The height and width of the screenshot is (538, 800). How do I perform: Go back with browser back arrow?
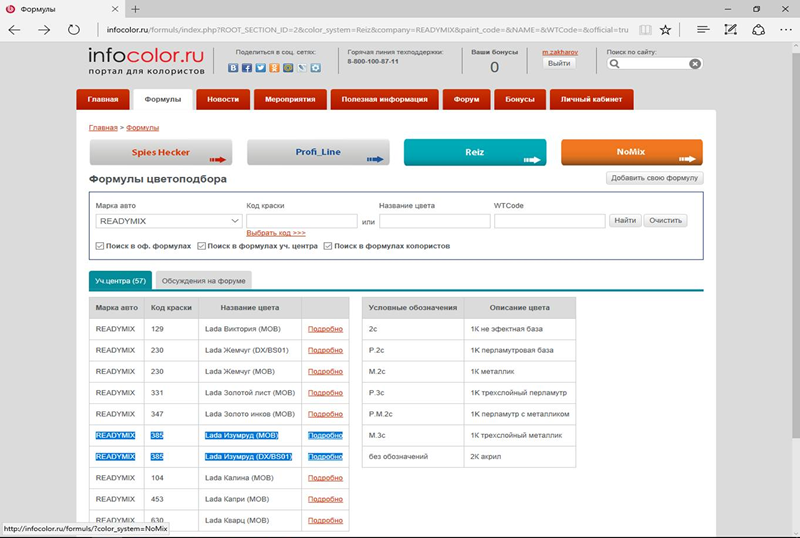coord(14,30)
